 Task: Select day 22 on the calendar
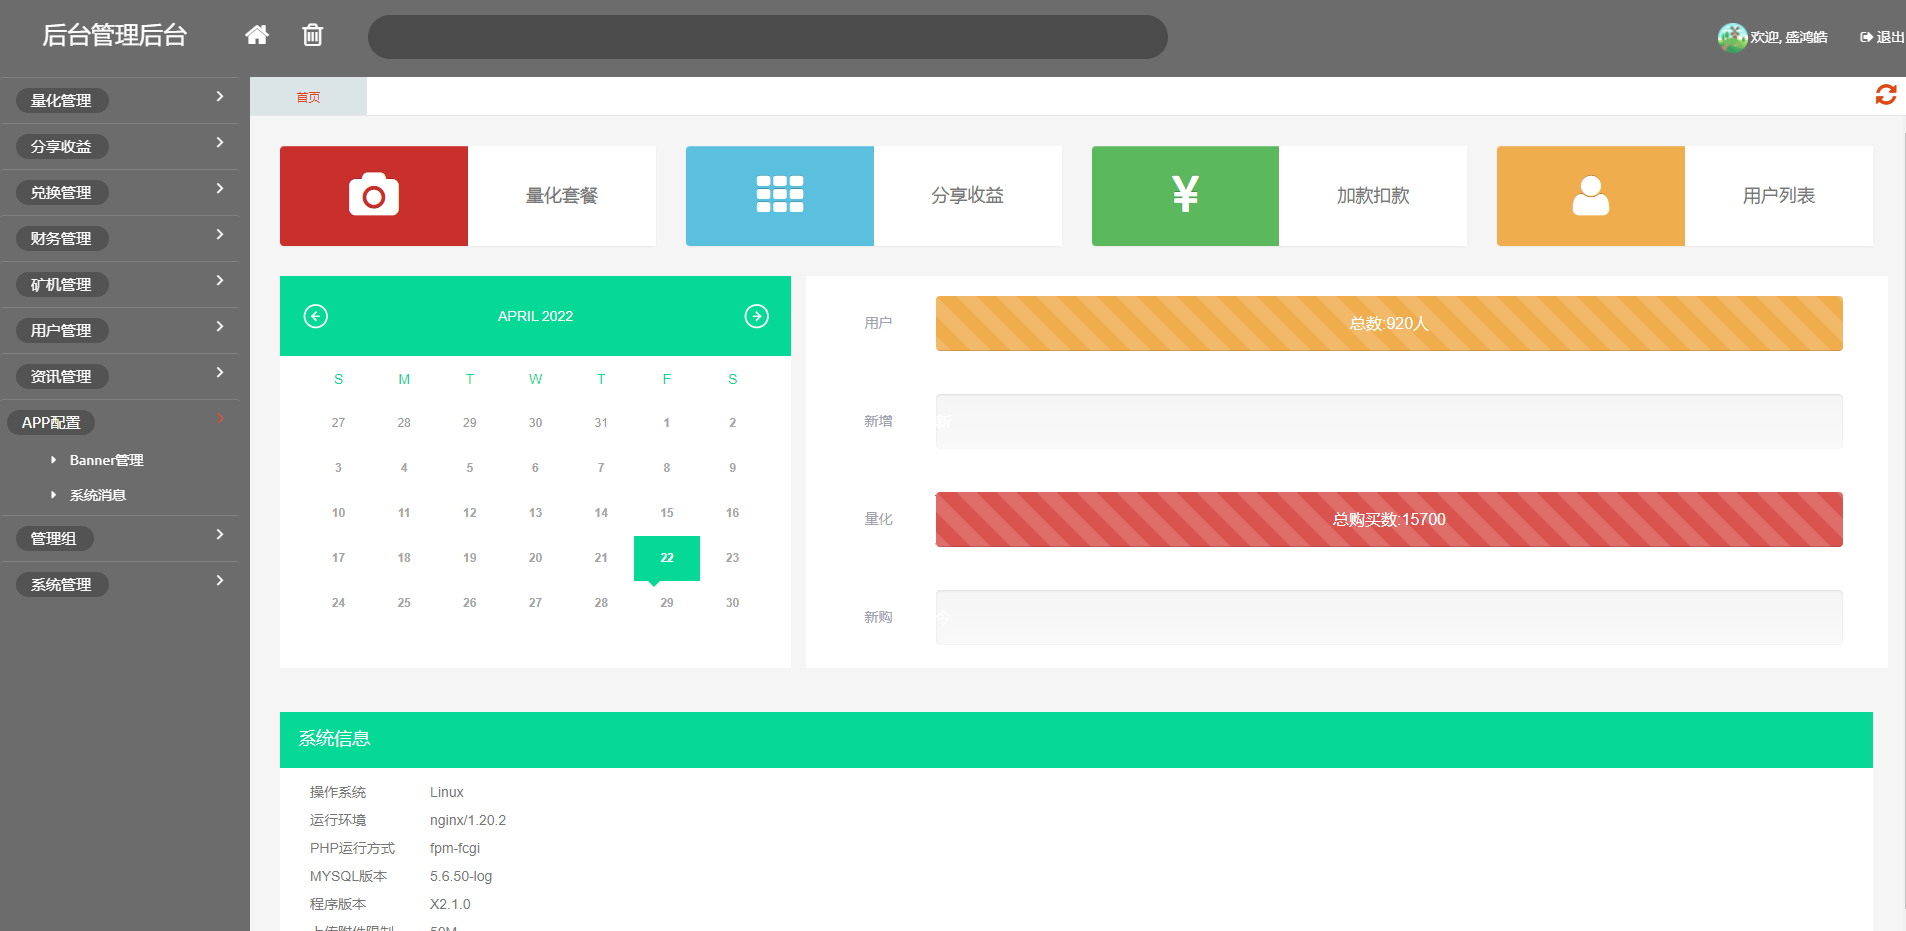coord(666,558)
